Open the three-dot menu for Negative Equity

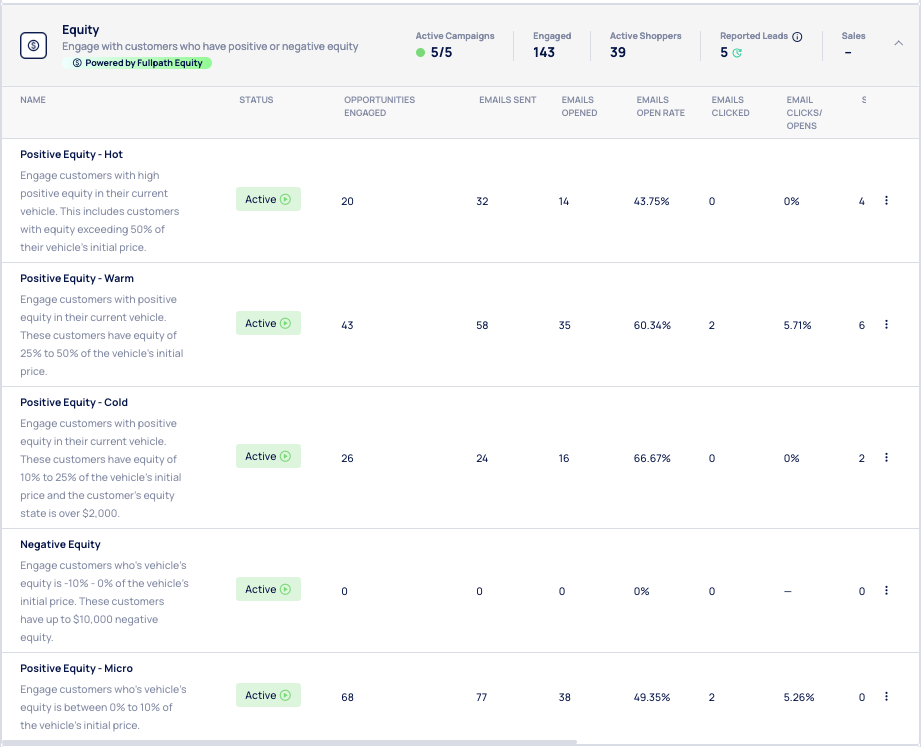coord(886,590)
